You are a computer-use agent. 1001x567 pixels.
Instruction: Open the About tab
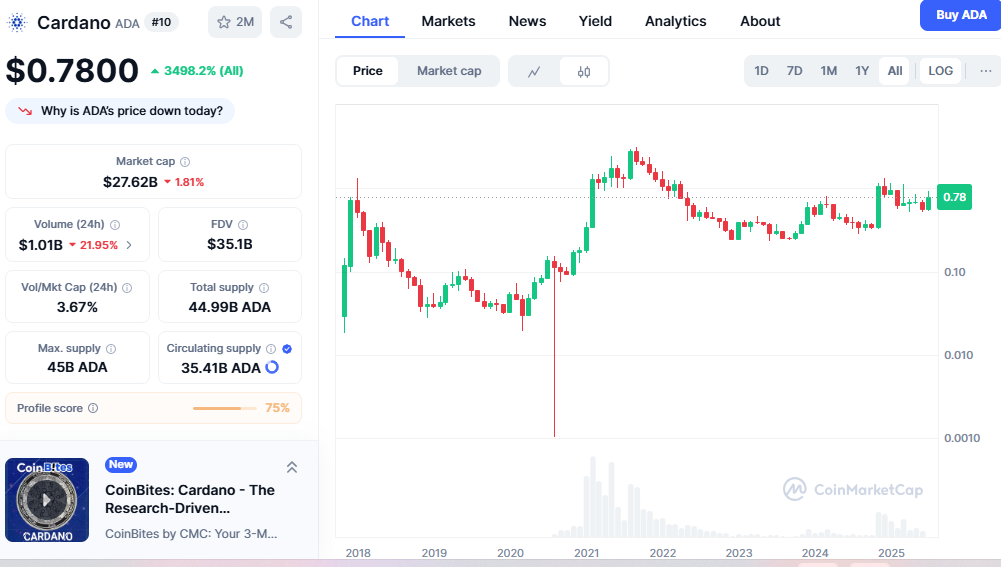[760, 21]
